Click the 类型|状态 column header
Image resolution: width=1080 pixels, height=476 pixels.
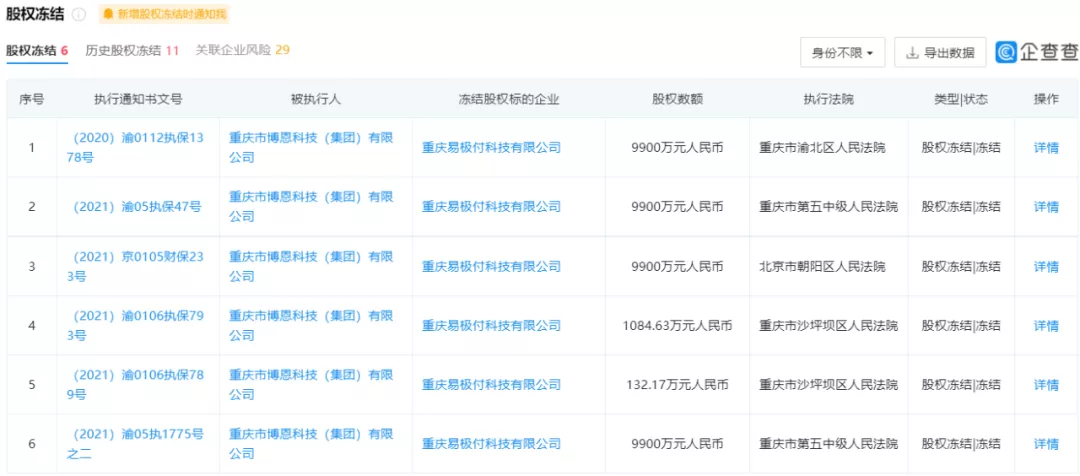(x=961, y=99)
